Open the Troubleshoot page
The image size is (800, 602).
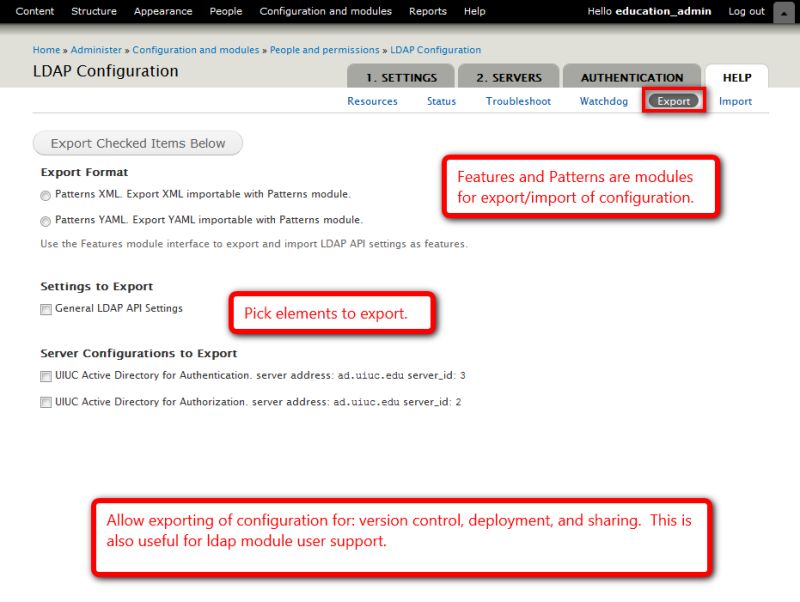[518, 101]
